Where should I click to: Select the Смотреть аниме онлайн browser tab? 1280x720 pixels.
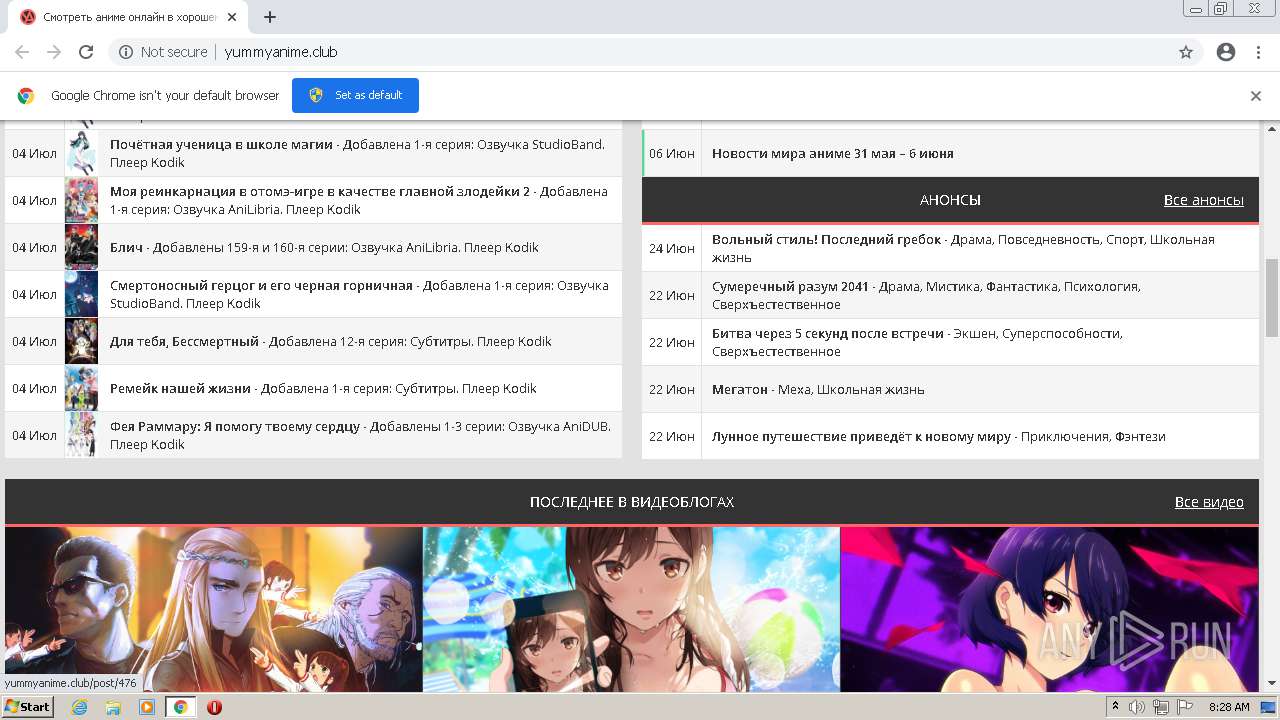point(128,17)
